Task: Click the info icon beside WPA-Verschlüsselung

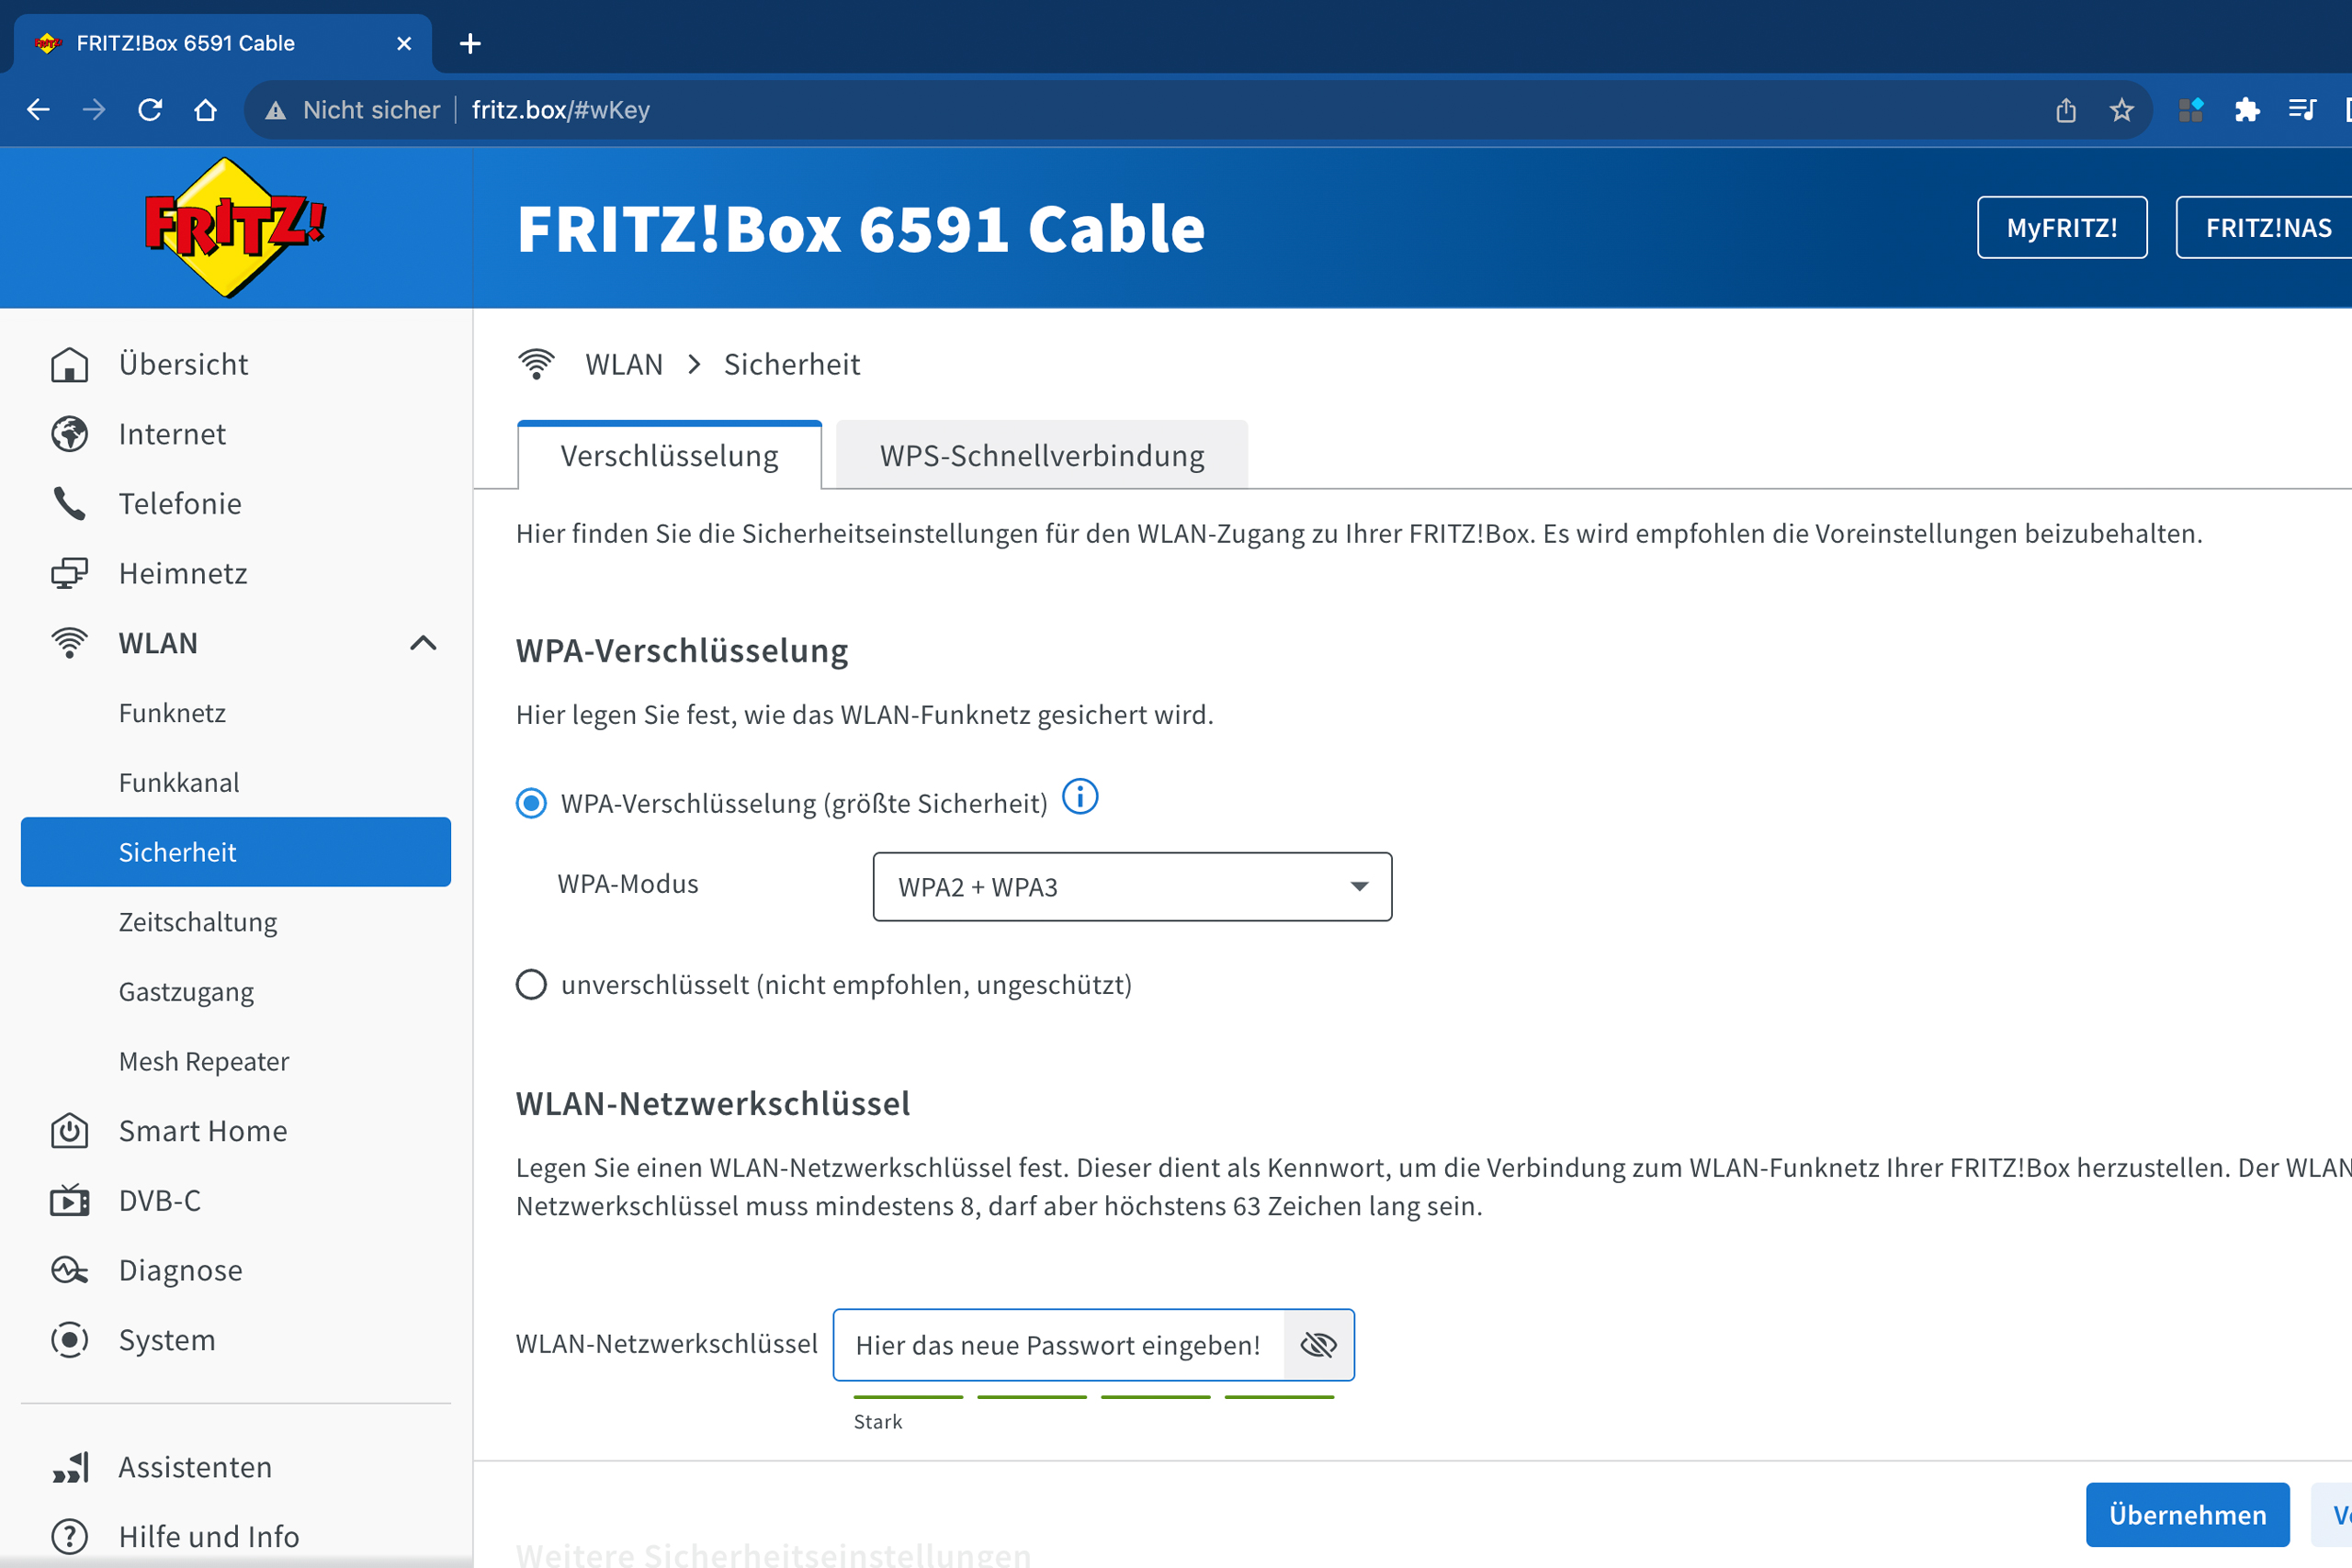Action: [1079, 798]
